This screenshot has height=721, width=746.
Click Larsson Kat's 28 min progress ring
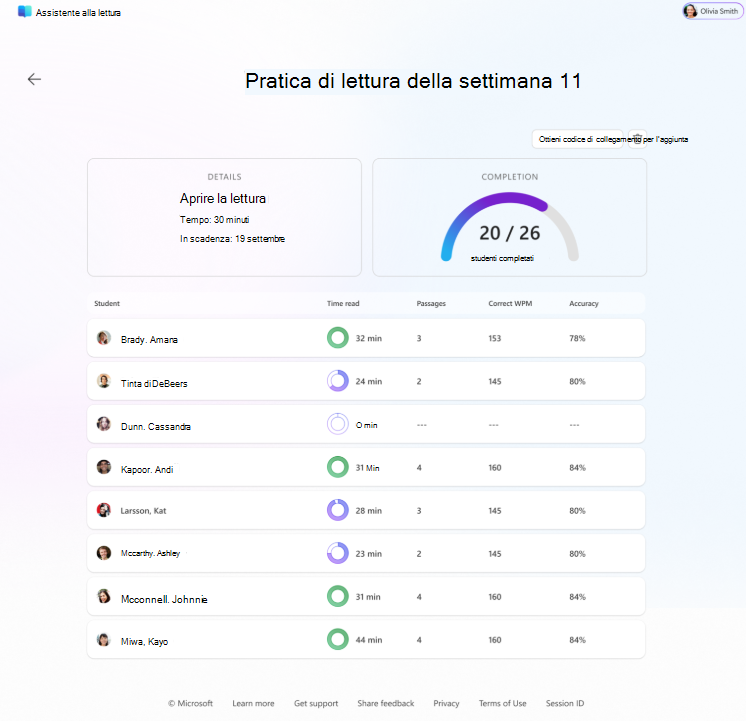pyautogui.click(x=338, y=510)
